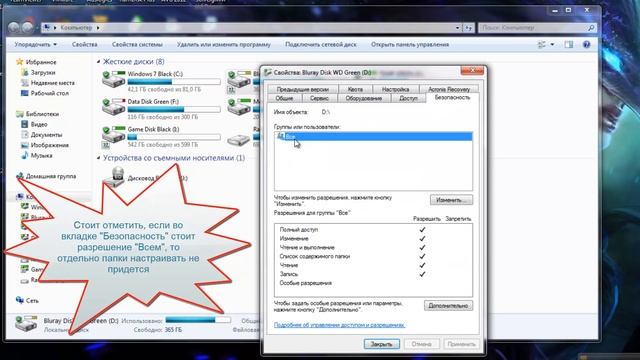
Task: Click the Закрыть button in properties dialog
Action: pyautogui.click(x=382, y=344)
